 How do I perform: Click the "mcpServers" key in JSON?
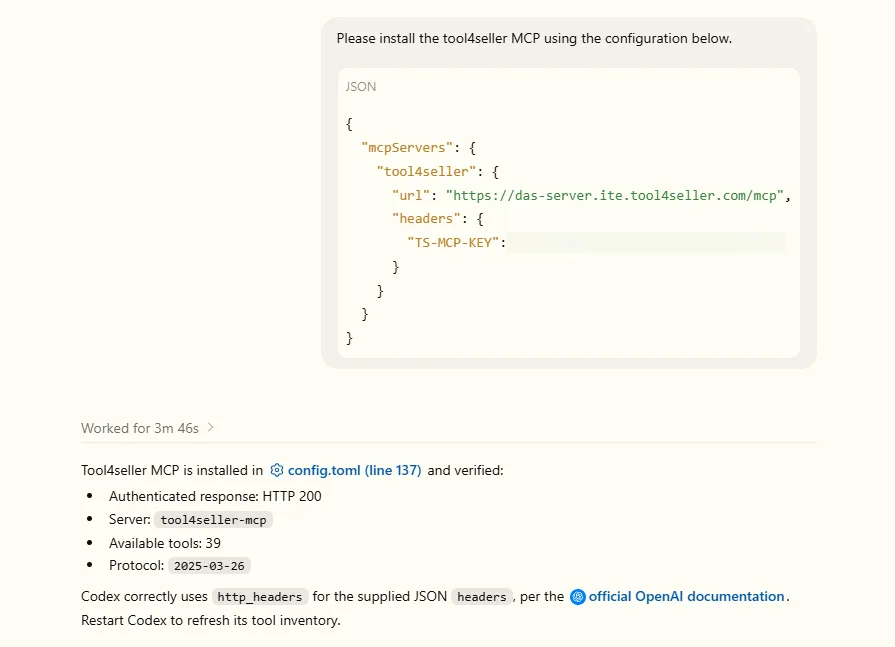pyautogui.click(x=407, y=148)
